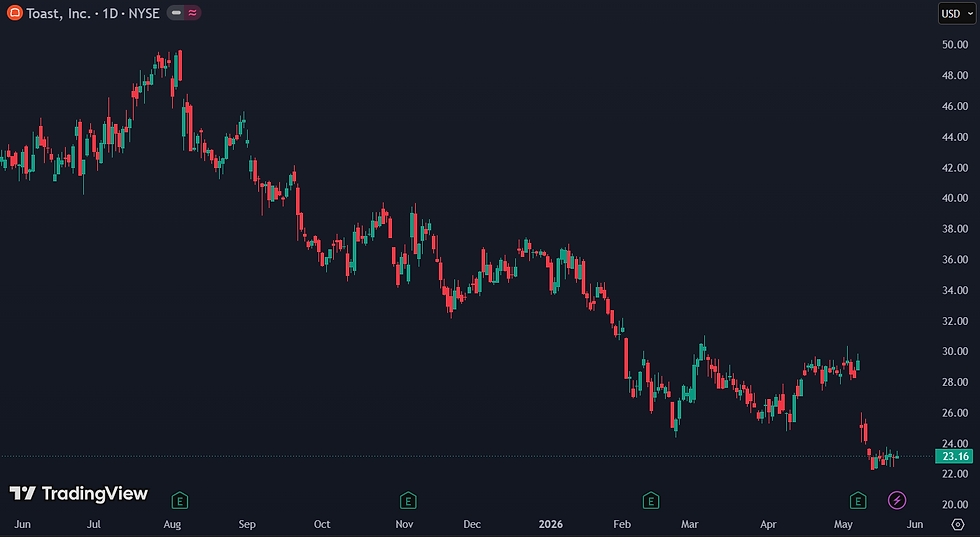The height and width of the screenshot is (537, 980).
Task: Click the Sep label on time axis
Action: (x=247, y=524)
